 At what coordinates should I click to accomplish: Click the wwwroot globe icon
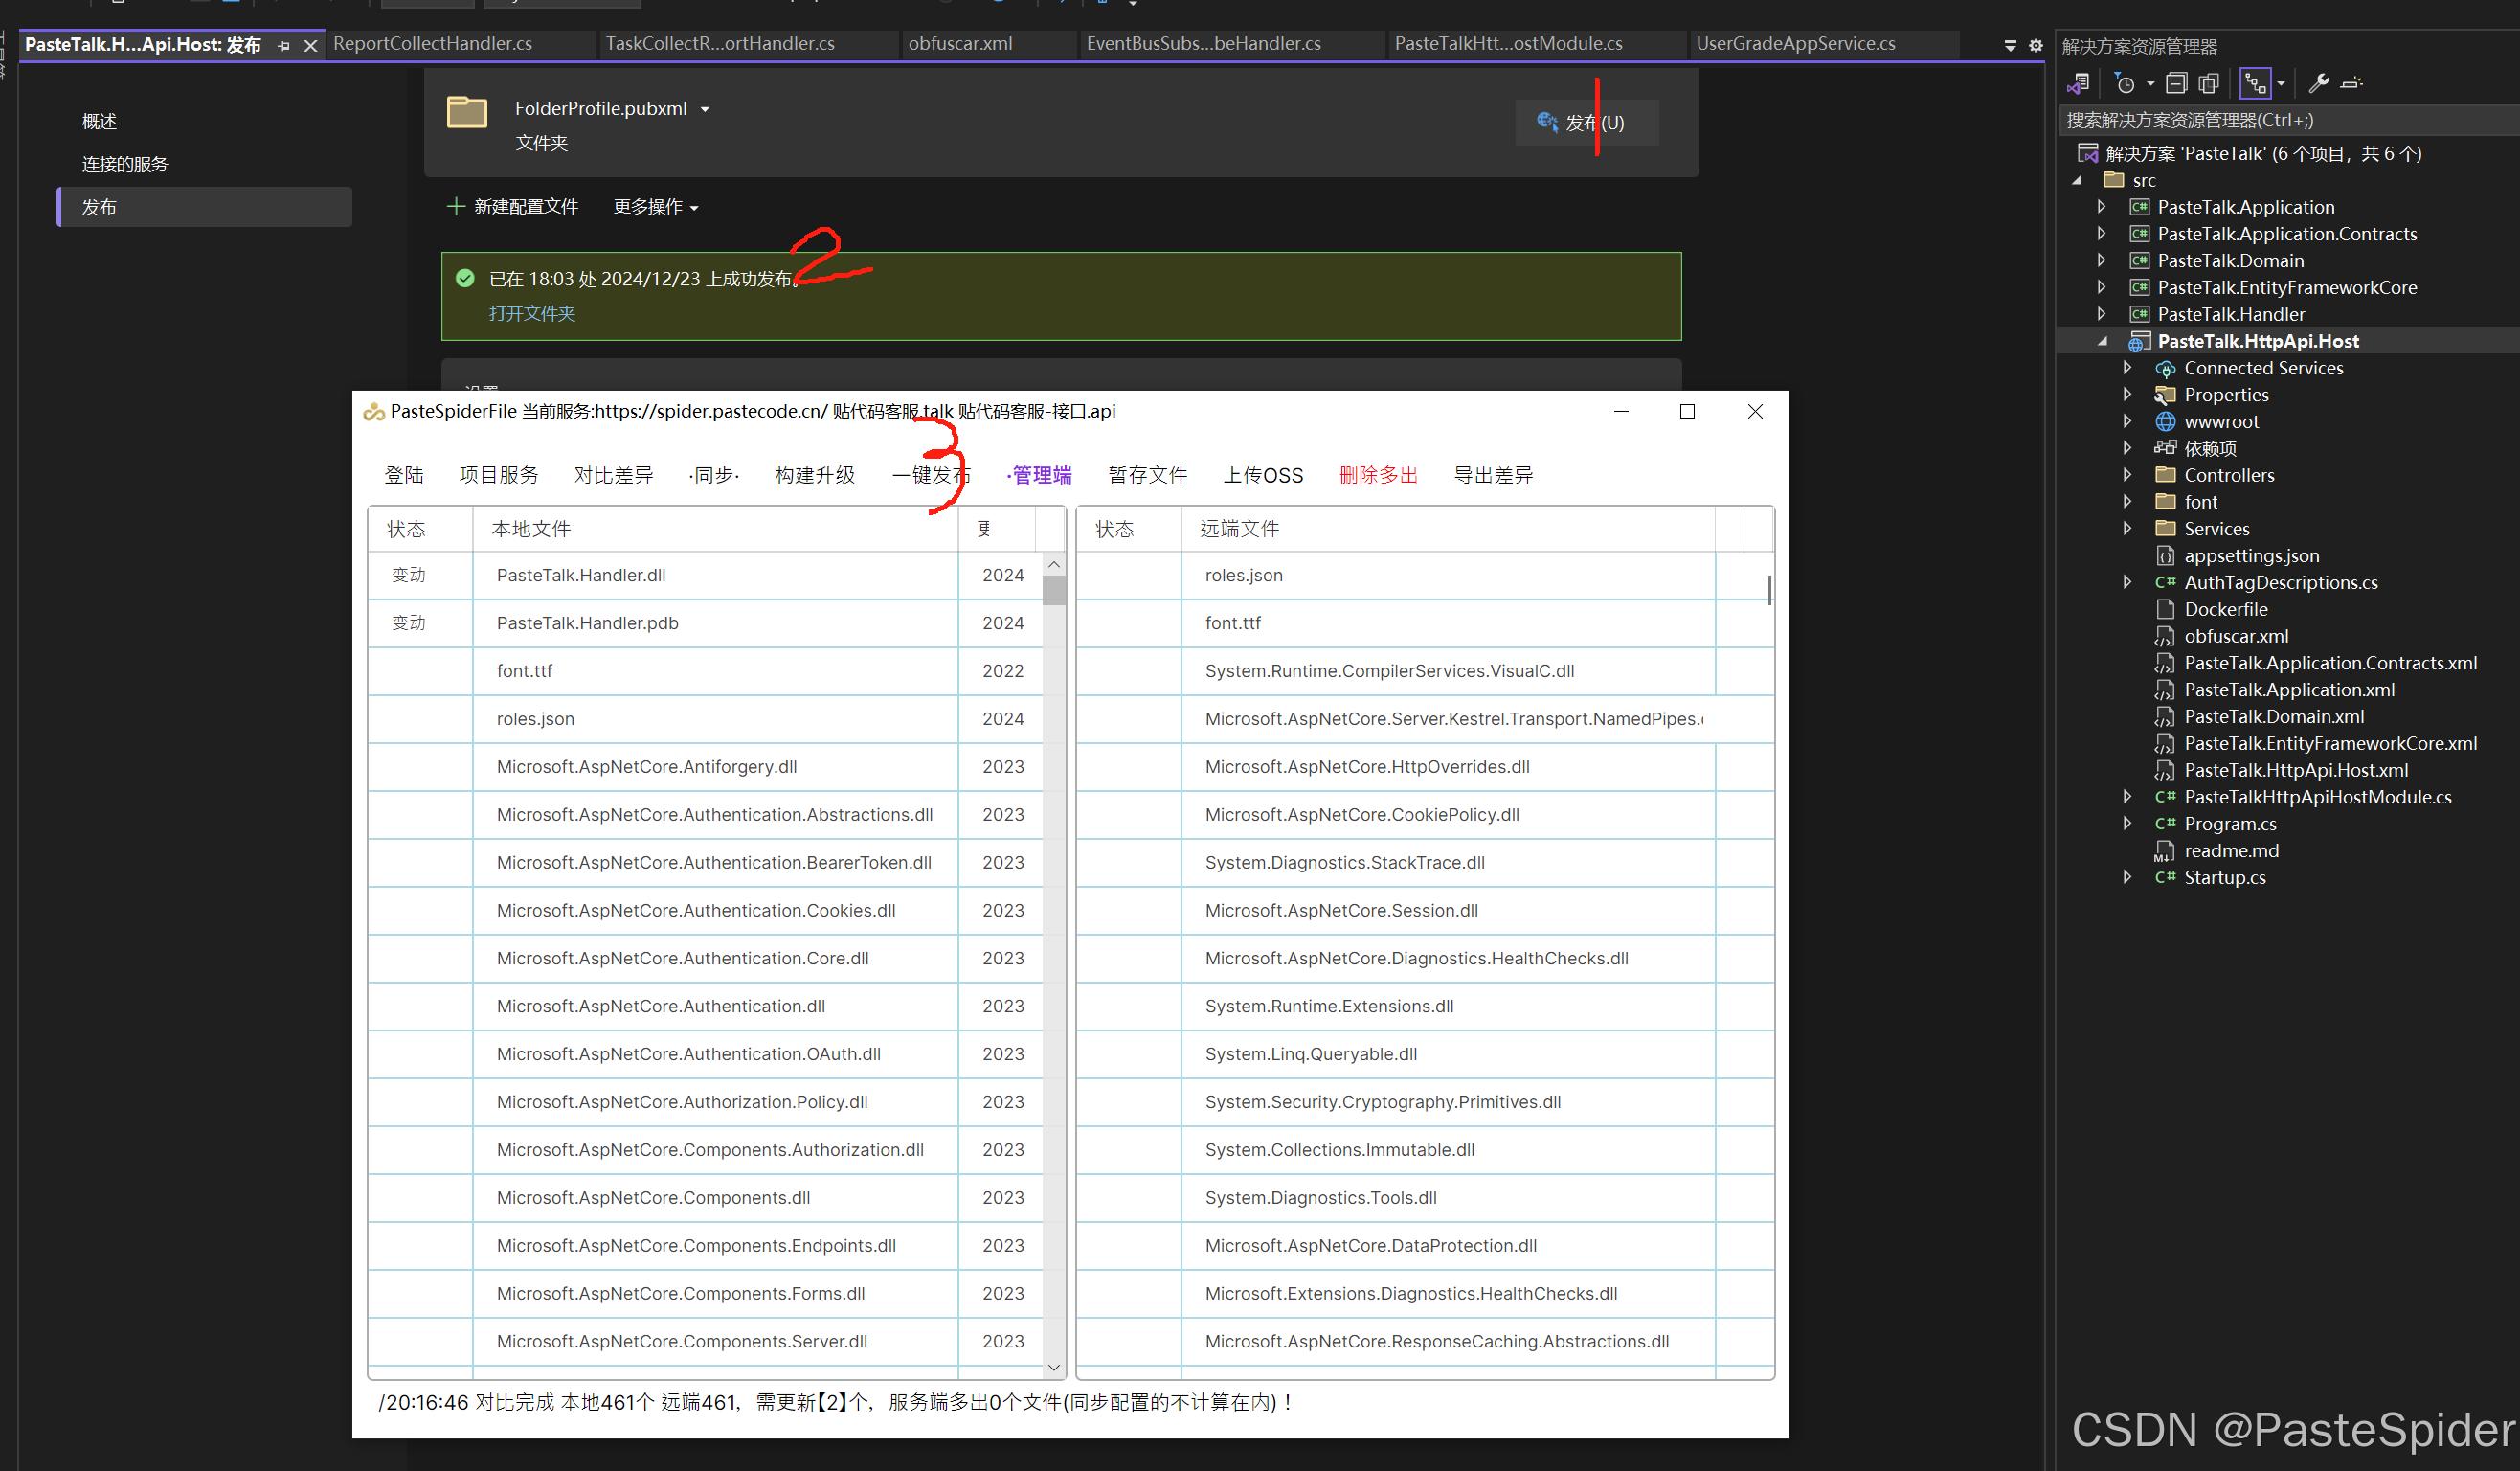2165,421
